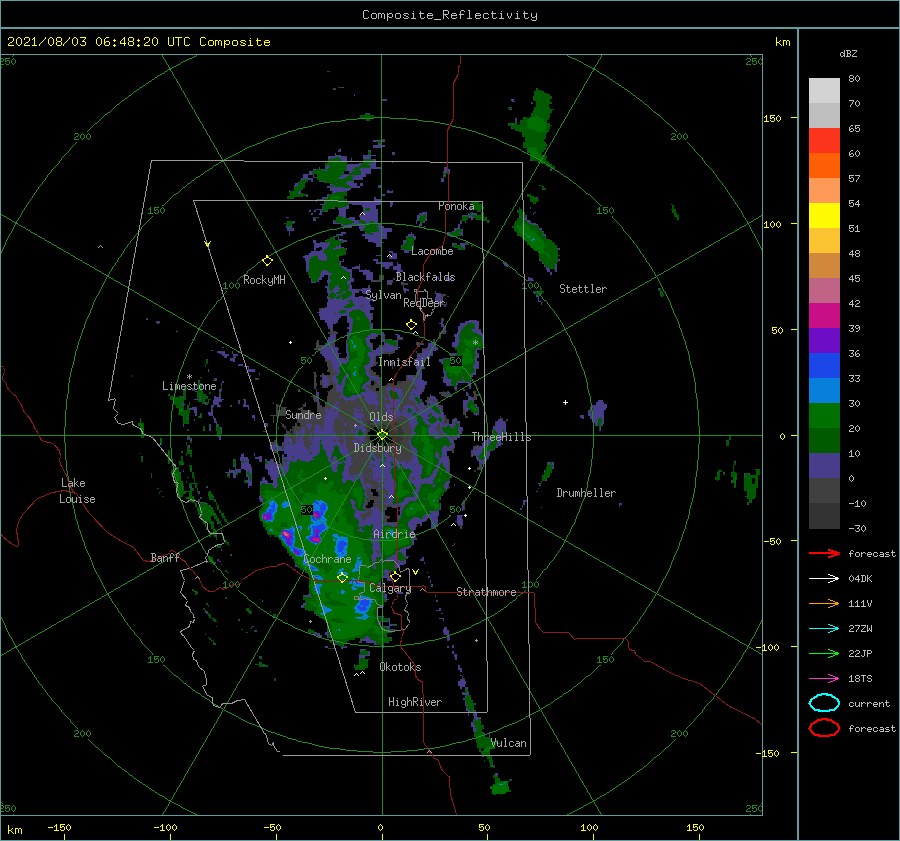
Task: Select the slate 0 dBZ color swatch
Action: click(824, 466)
